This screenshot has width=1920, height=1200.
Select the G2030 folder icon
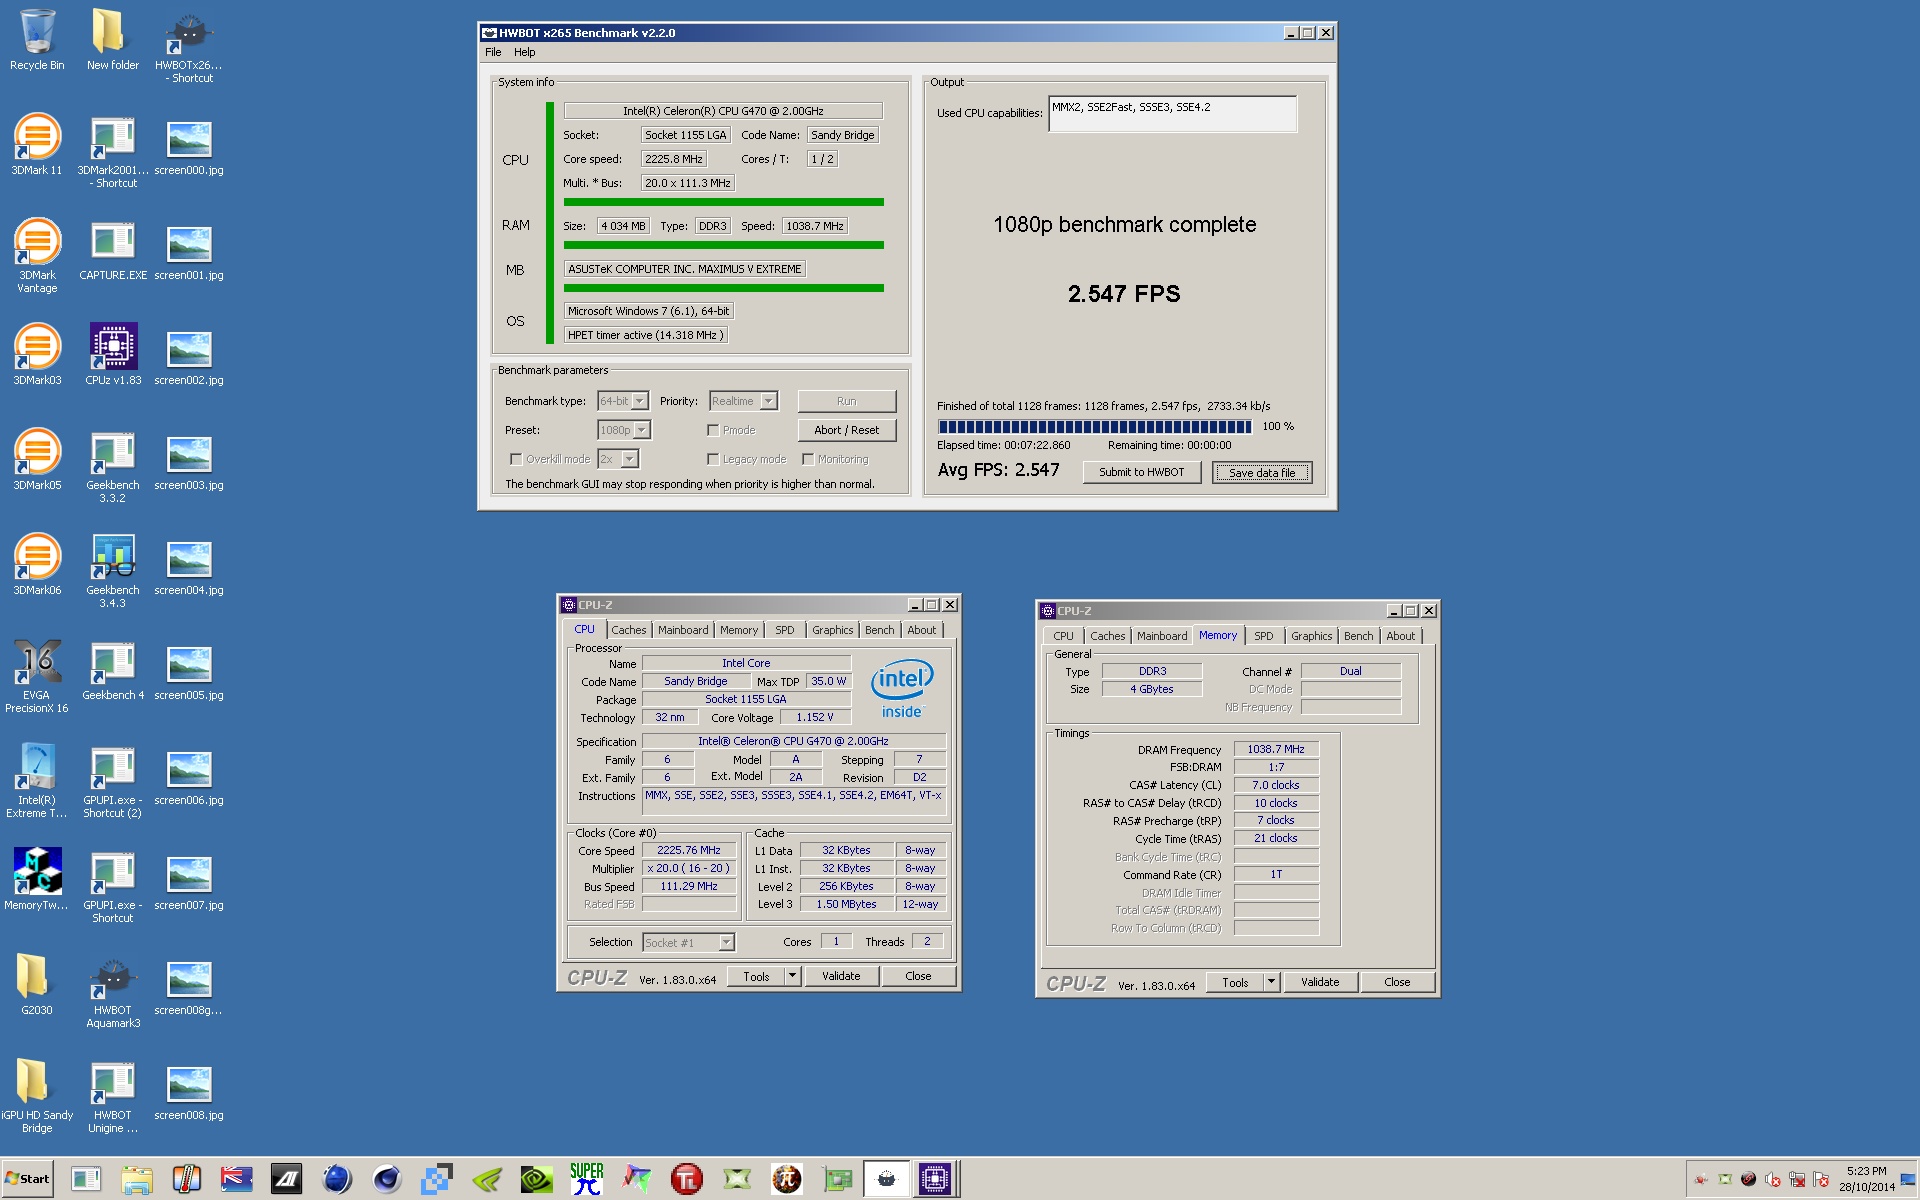37,984
